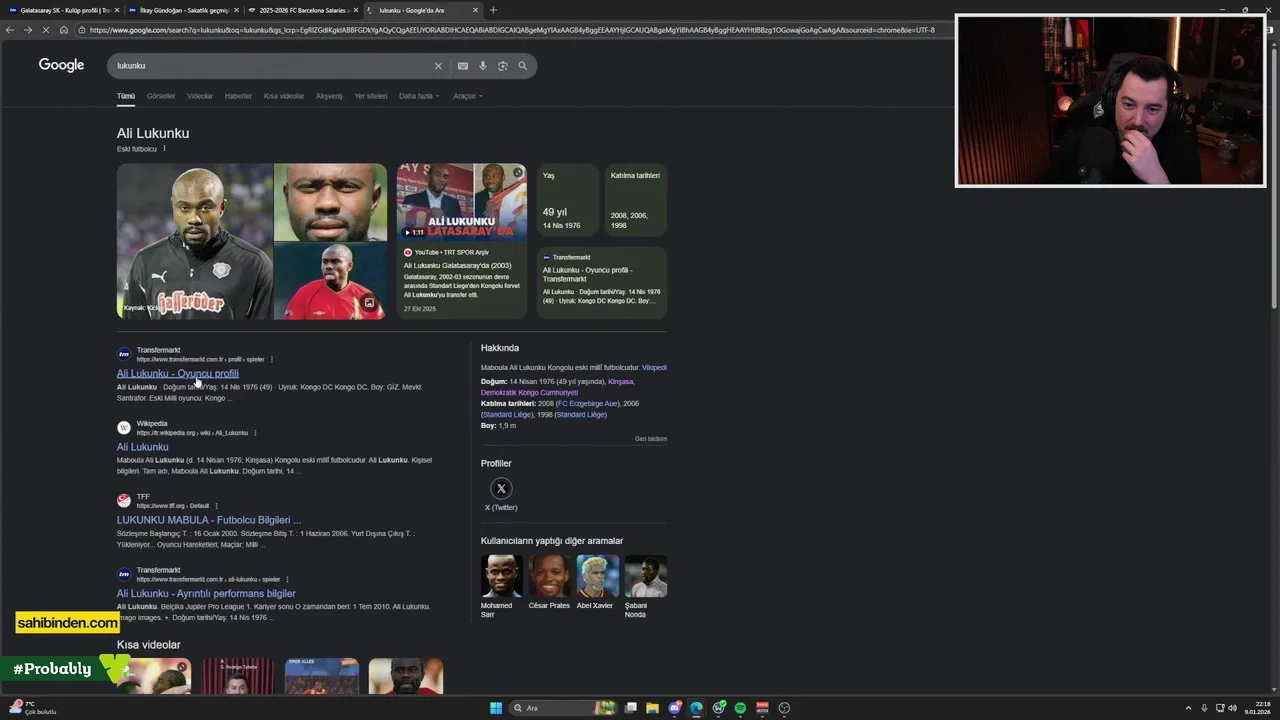1280x720 pixels.
Task: Open Vikipedi link in Hakkında panel
Action: (x=654, y=367)
